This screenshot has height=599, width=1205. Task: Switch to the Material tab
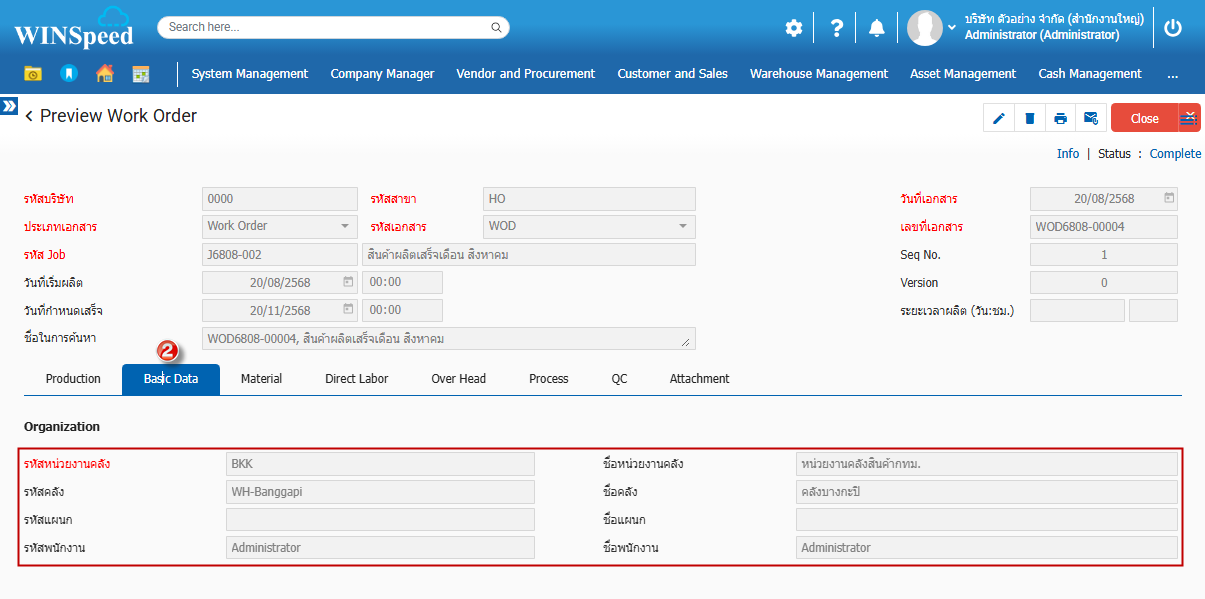(261, 379)
